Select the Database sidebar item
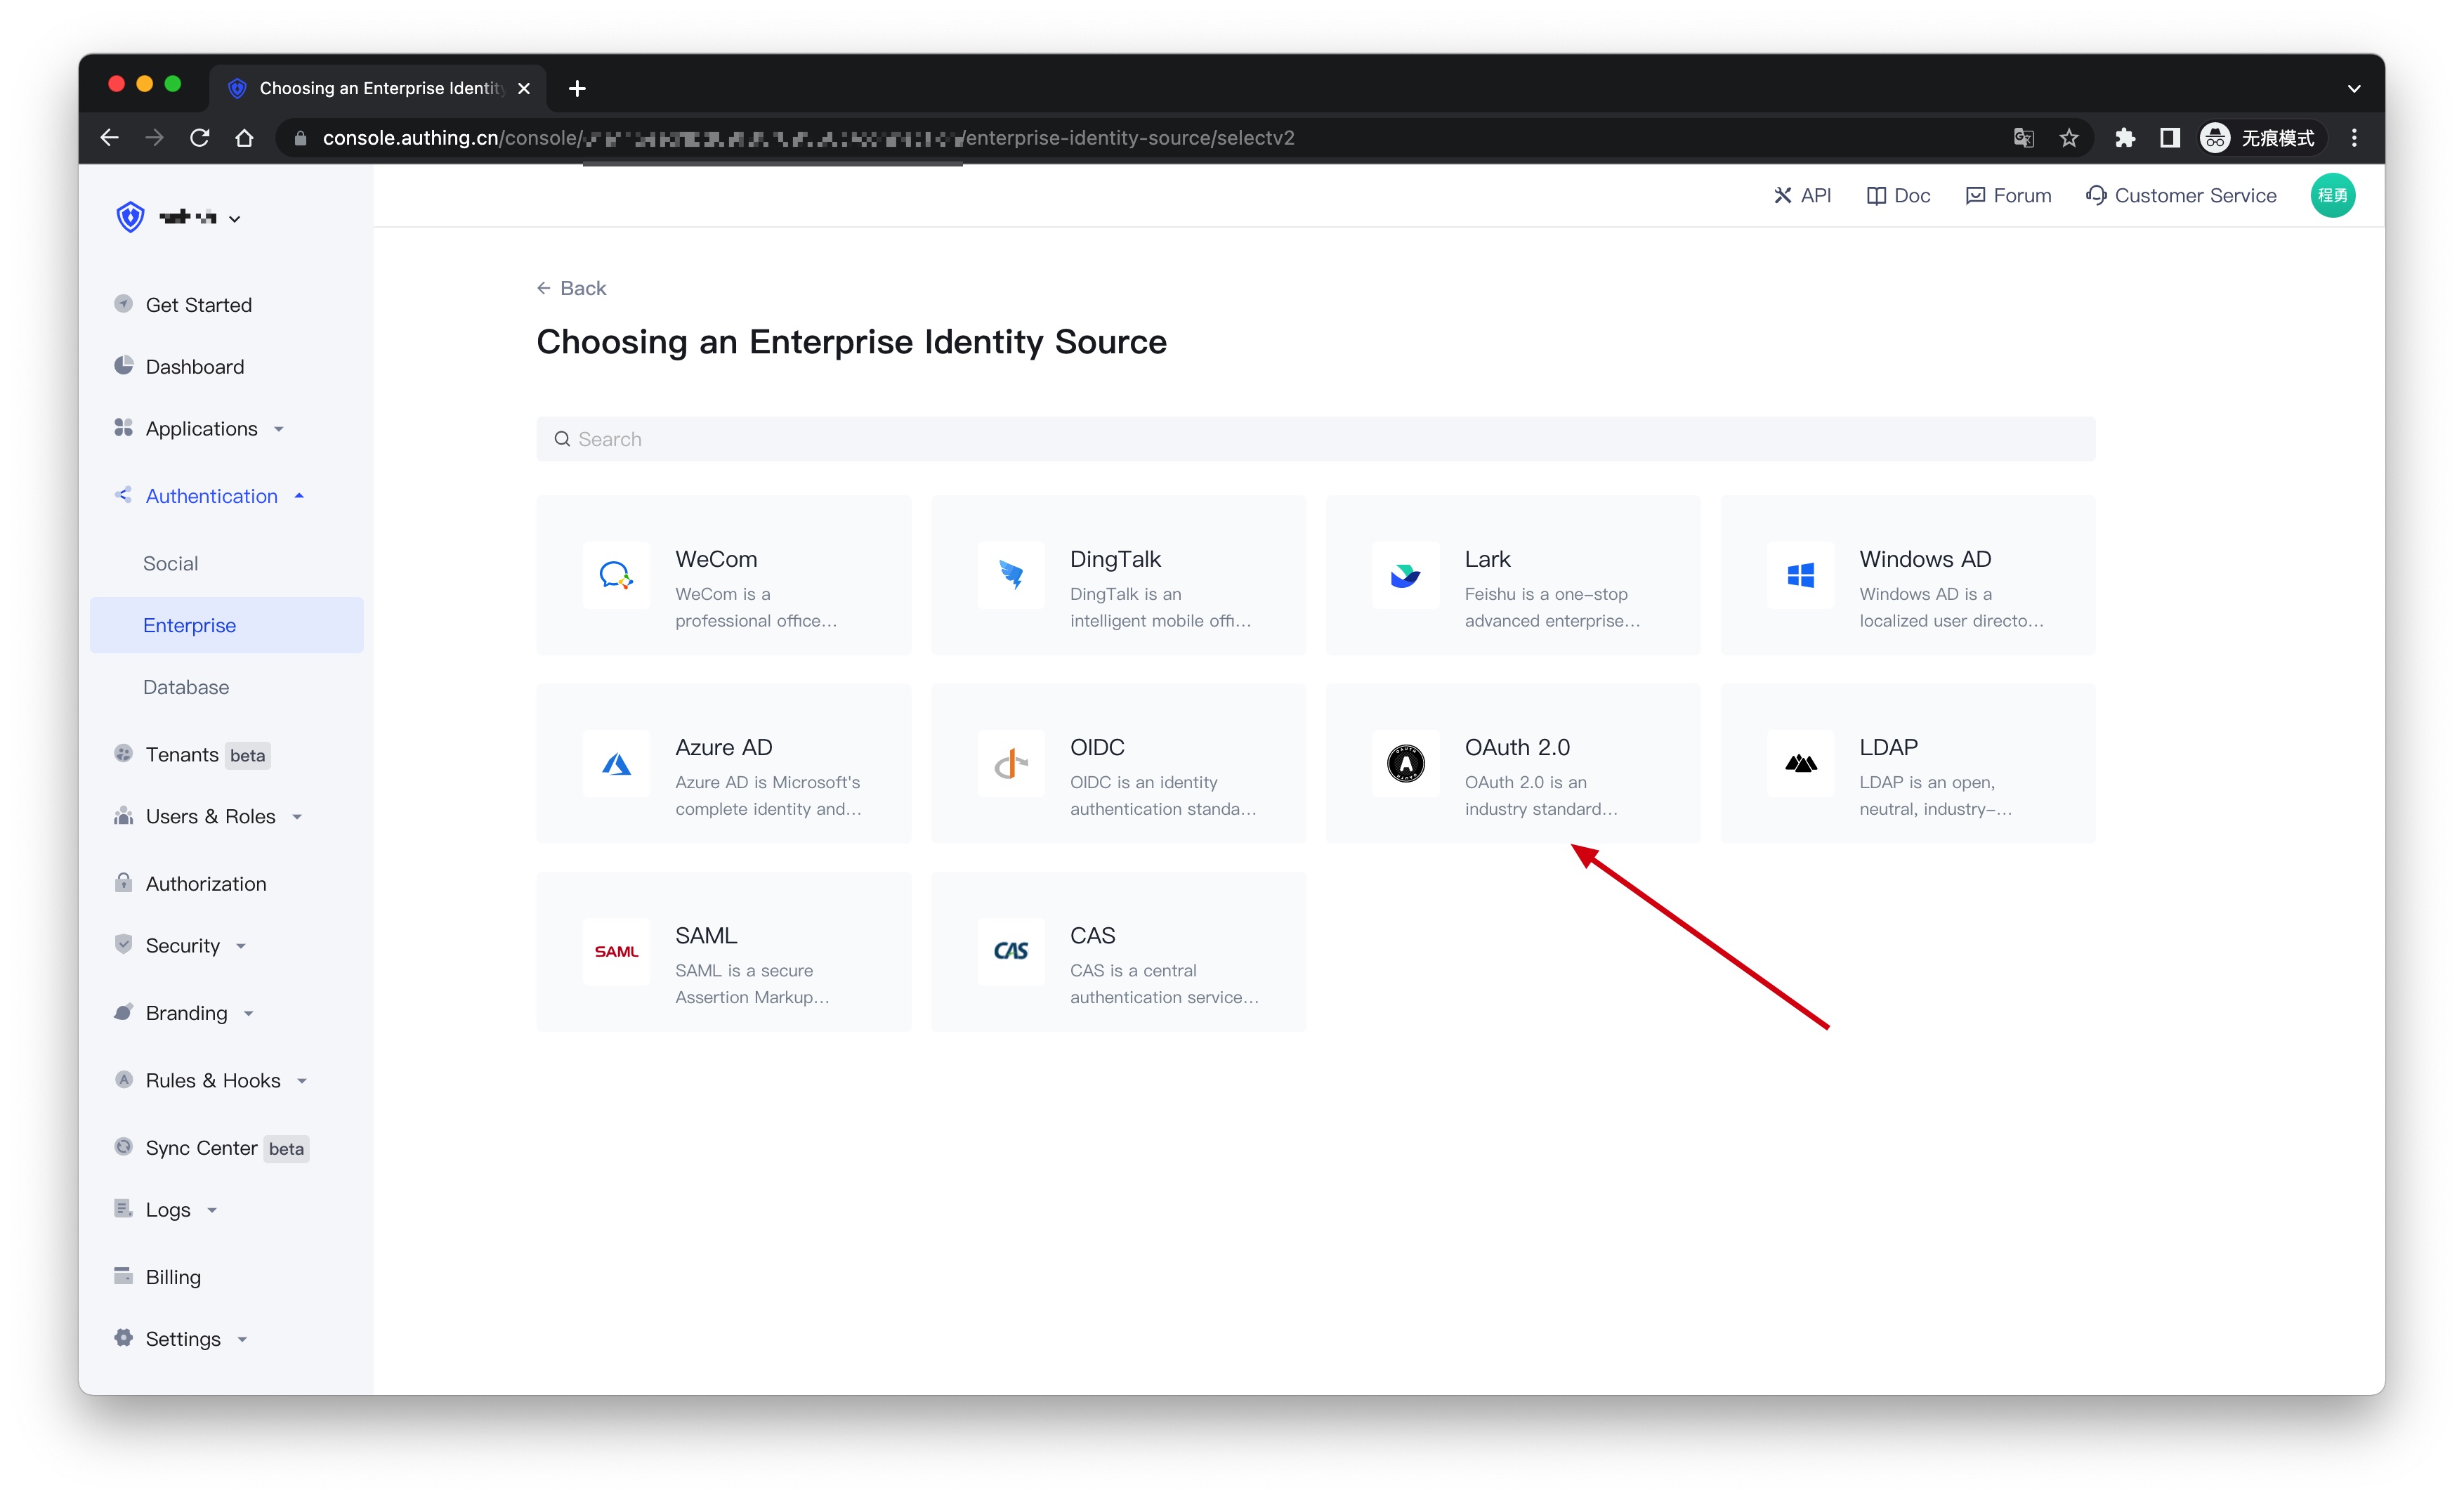Viewport: 2464px width, 1499px height. [x=186, y=688]
